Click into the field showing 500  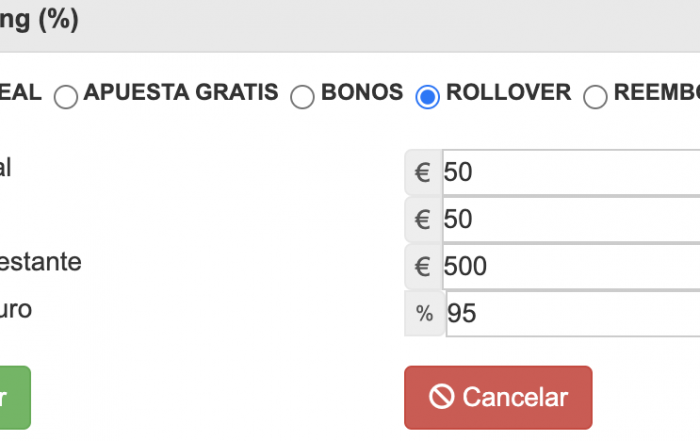point(571,266)
